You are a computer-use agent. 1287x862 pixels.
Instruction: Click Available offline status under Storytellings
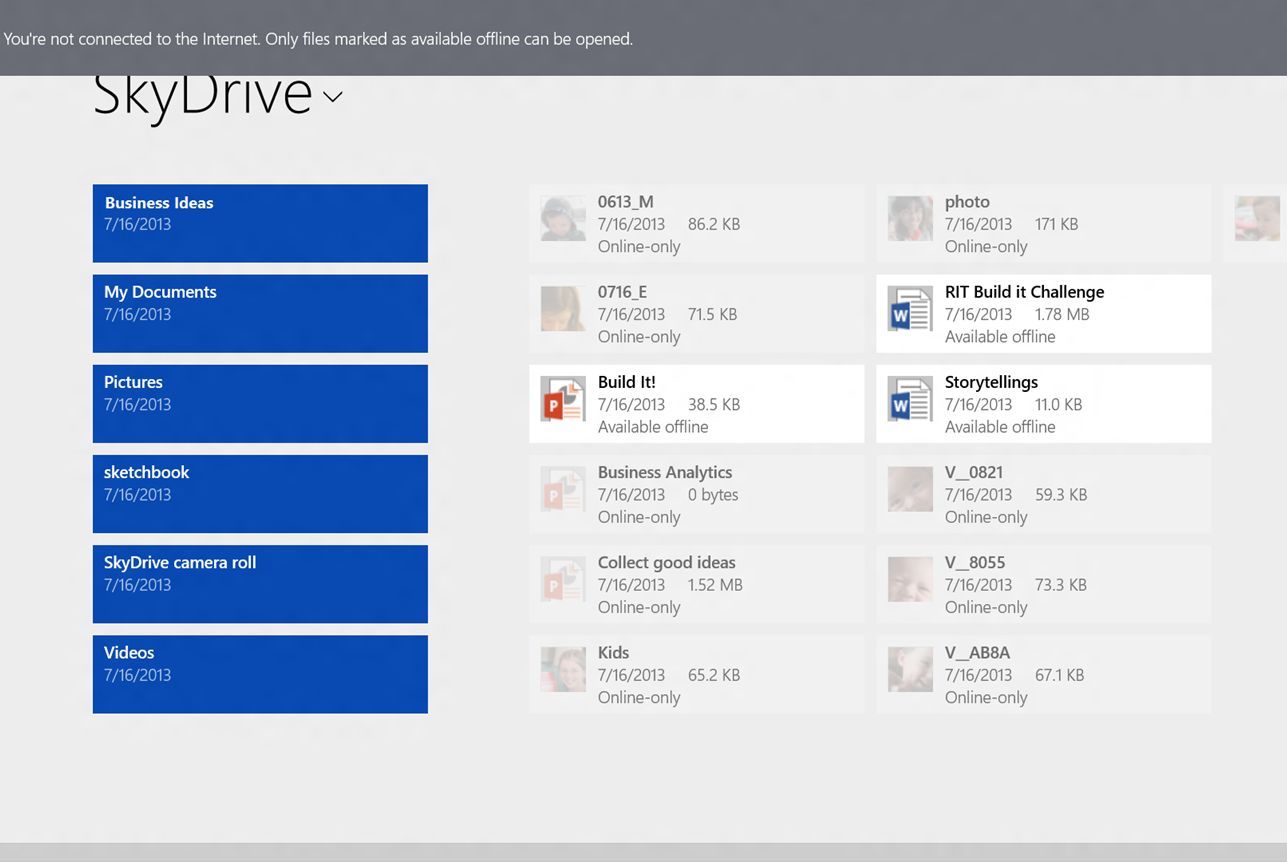click(x=1000, y=427)
